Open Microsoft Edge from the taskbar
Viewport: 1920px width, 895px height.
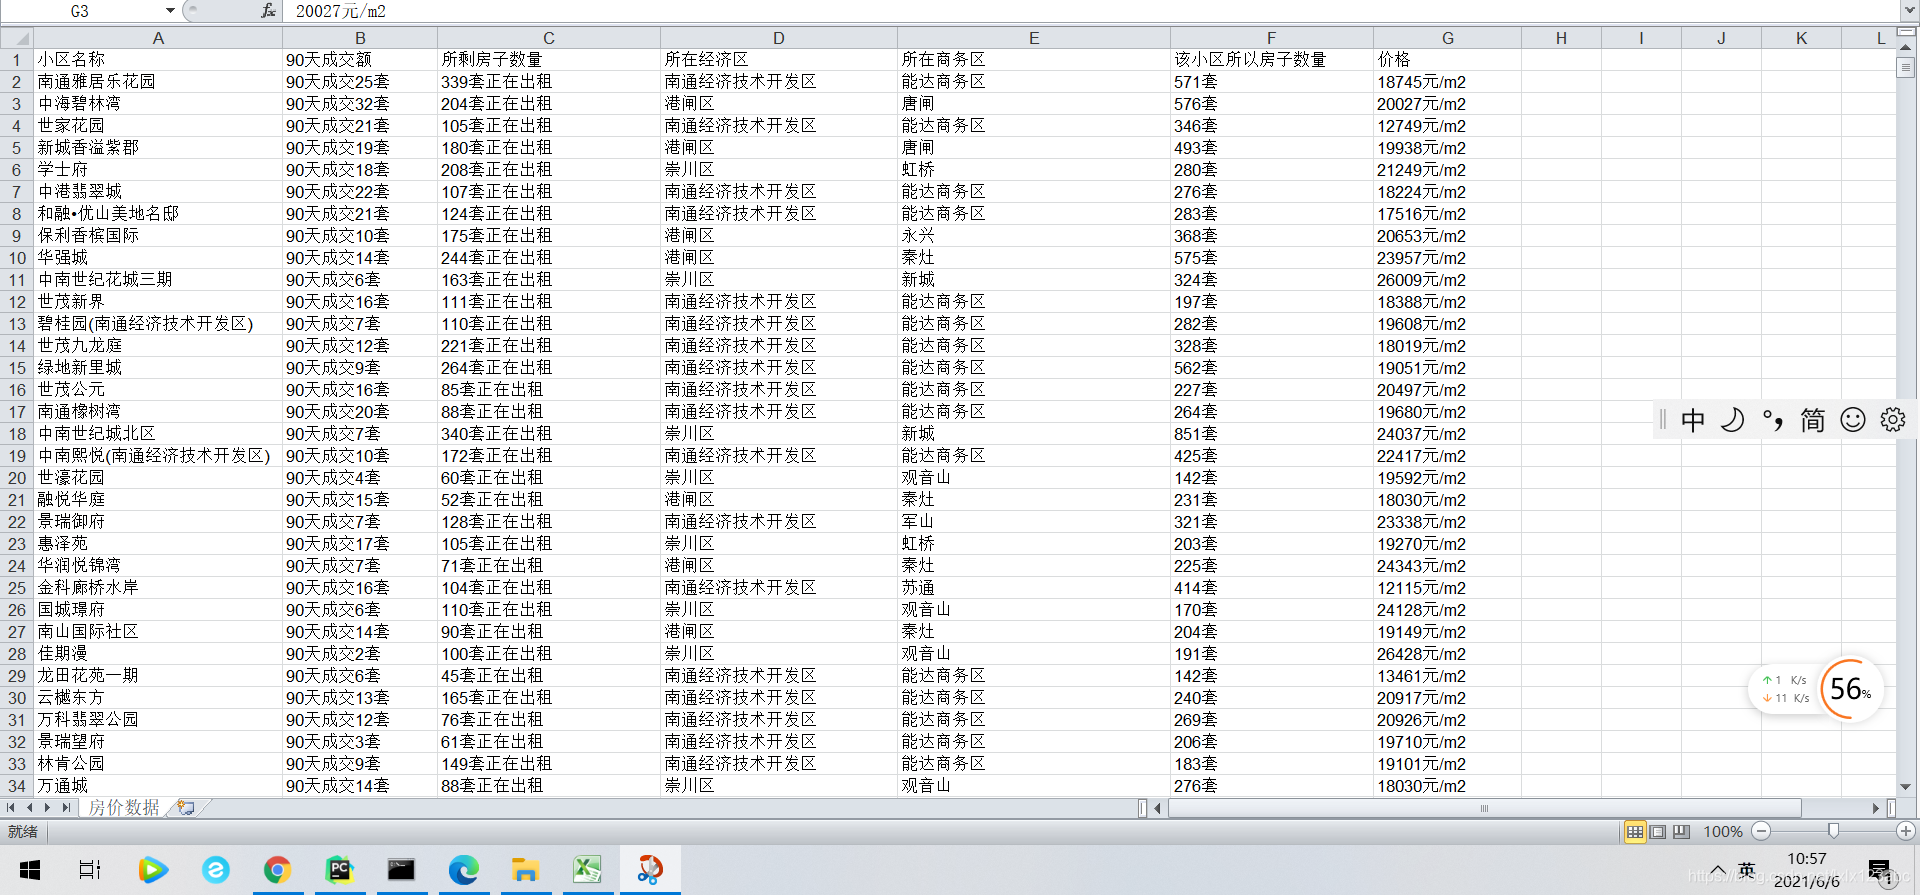463,870
